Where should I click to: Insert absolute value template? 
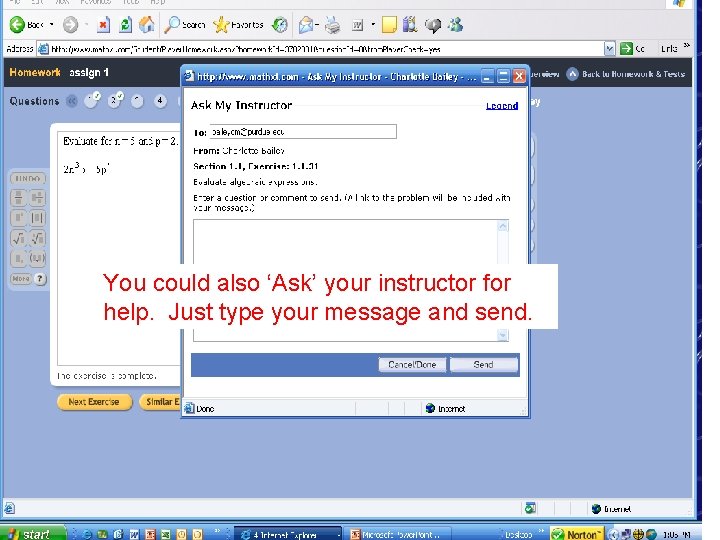[x=38, y=218]
